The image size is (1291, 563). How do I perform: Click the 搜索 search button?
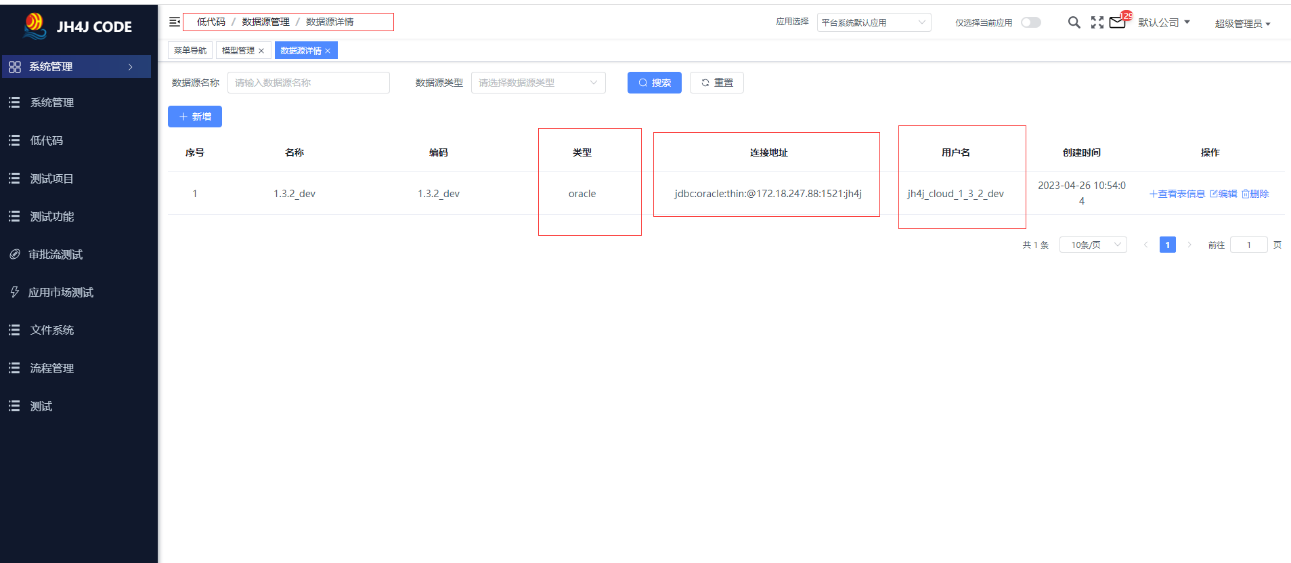coord(655,83)
